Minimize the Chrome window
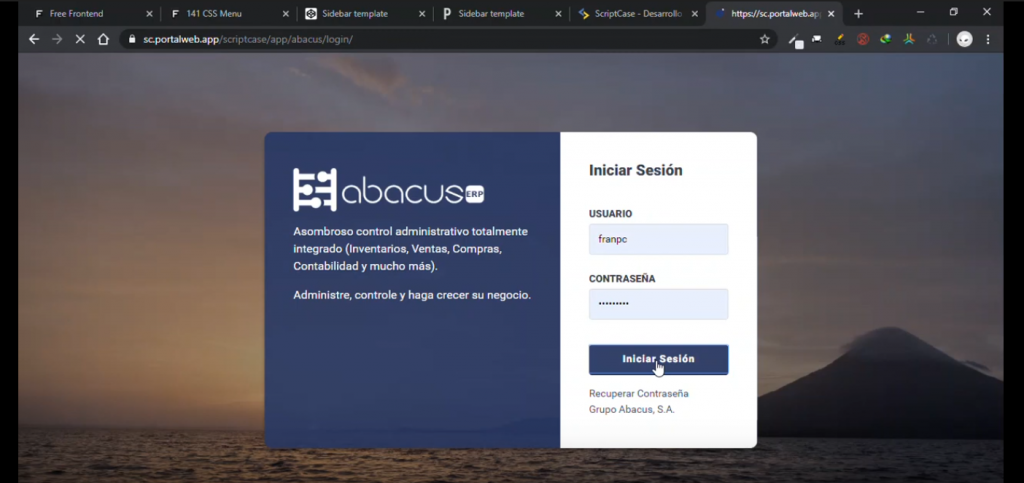 tap(921, 12)
